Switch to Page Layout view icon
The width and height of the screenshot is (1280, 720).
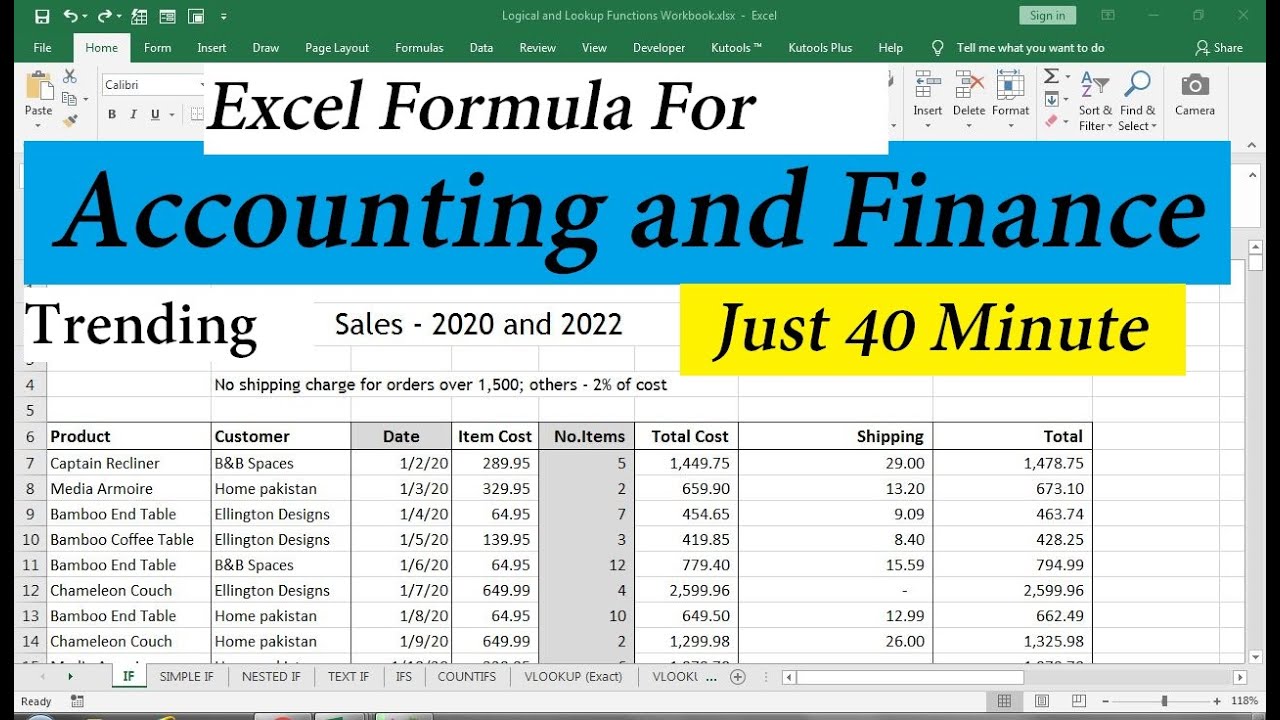tap(1041, 702)
